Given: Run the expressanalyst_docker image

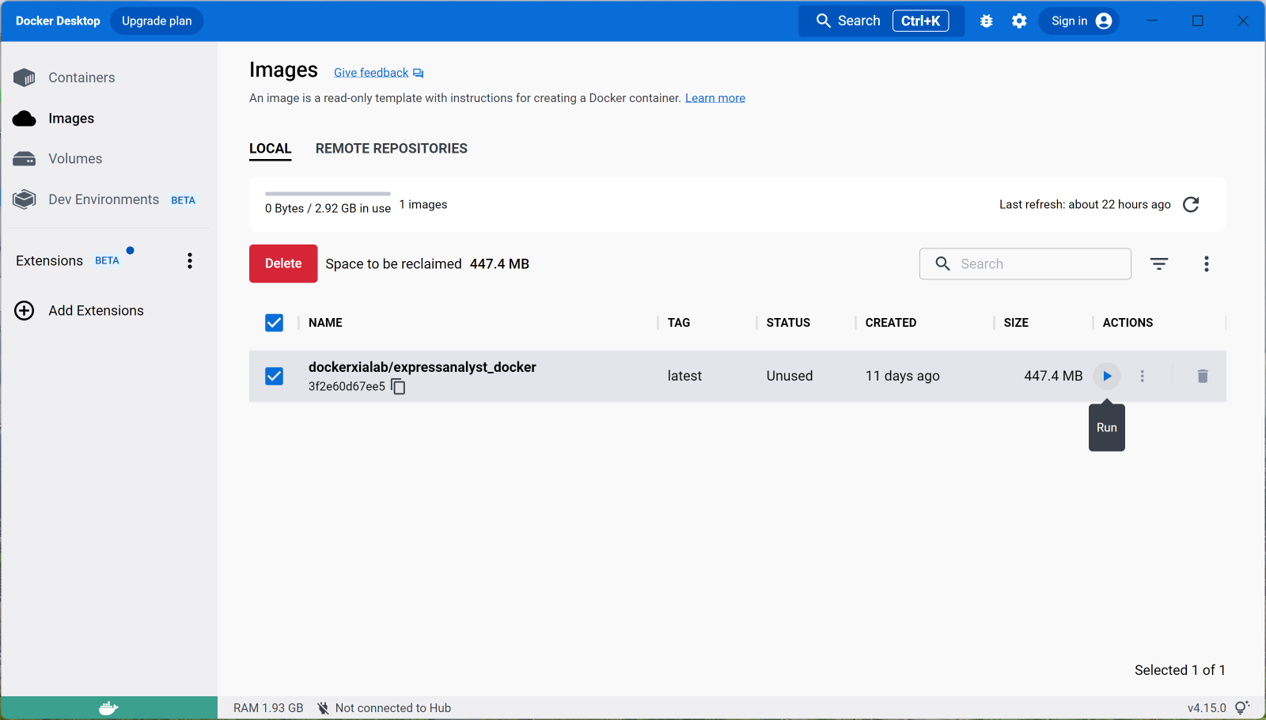Looking at the screenshot, I should click(1107, 376).
